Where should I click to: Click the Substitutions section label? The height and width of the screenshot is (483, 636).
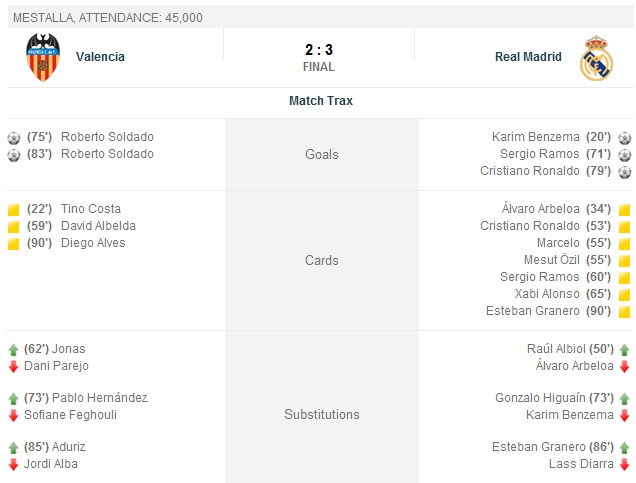[x=321, y=415]
